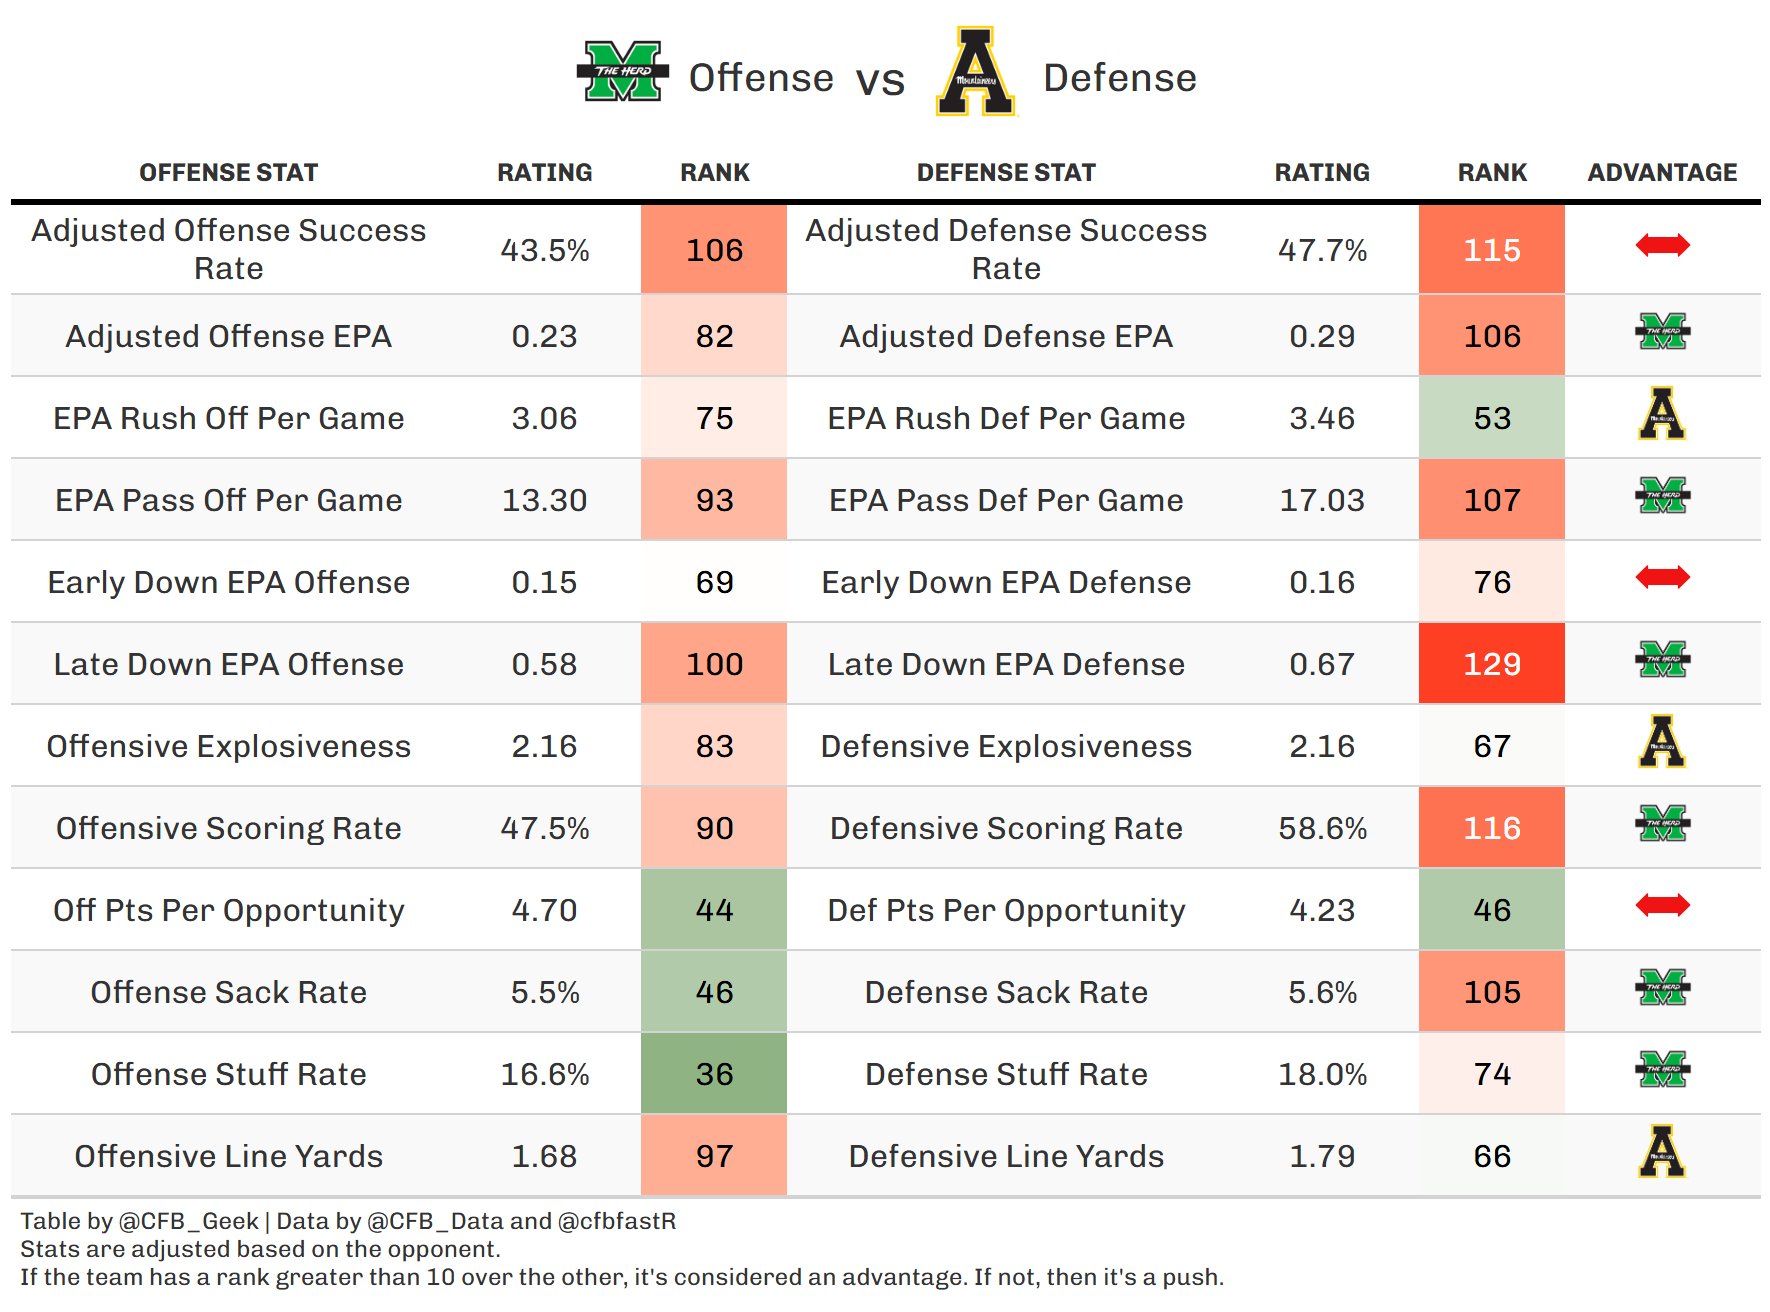Click the Appalachian State logo in the title
The width and height of the screenshot is (1770, 1312).
pos(975,72)
